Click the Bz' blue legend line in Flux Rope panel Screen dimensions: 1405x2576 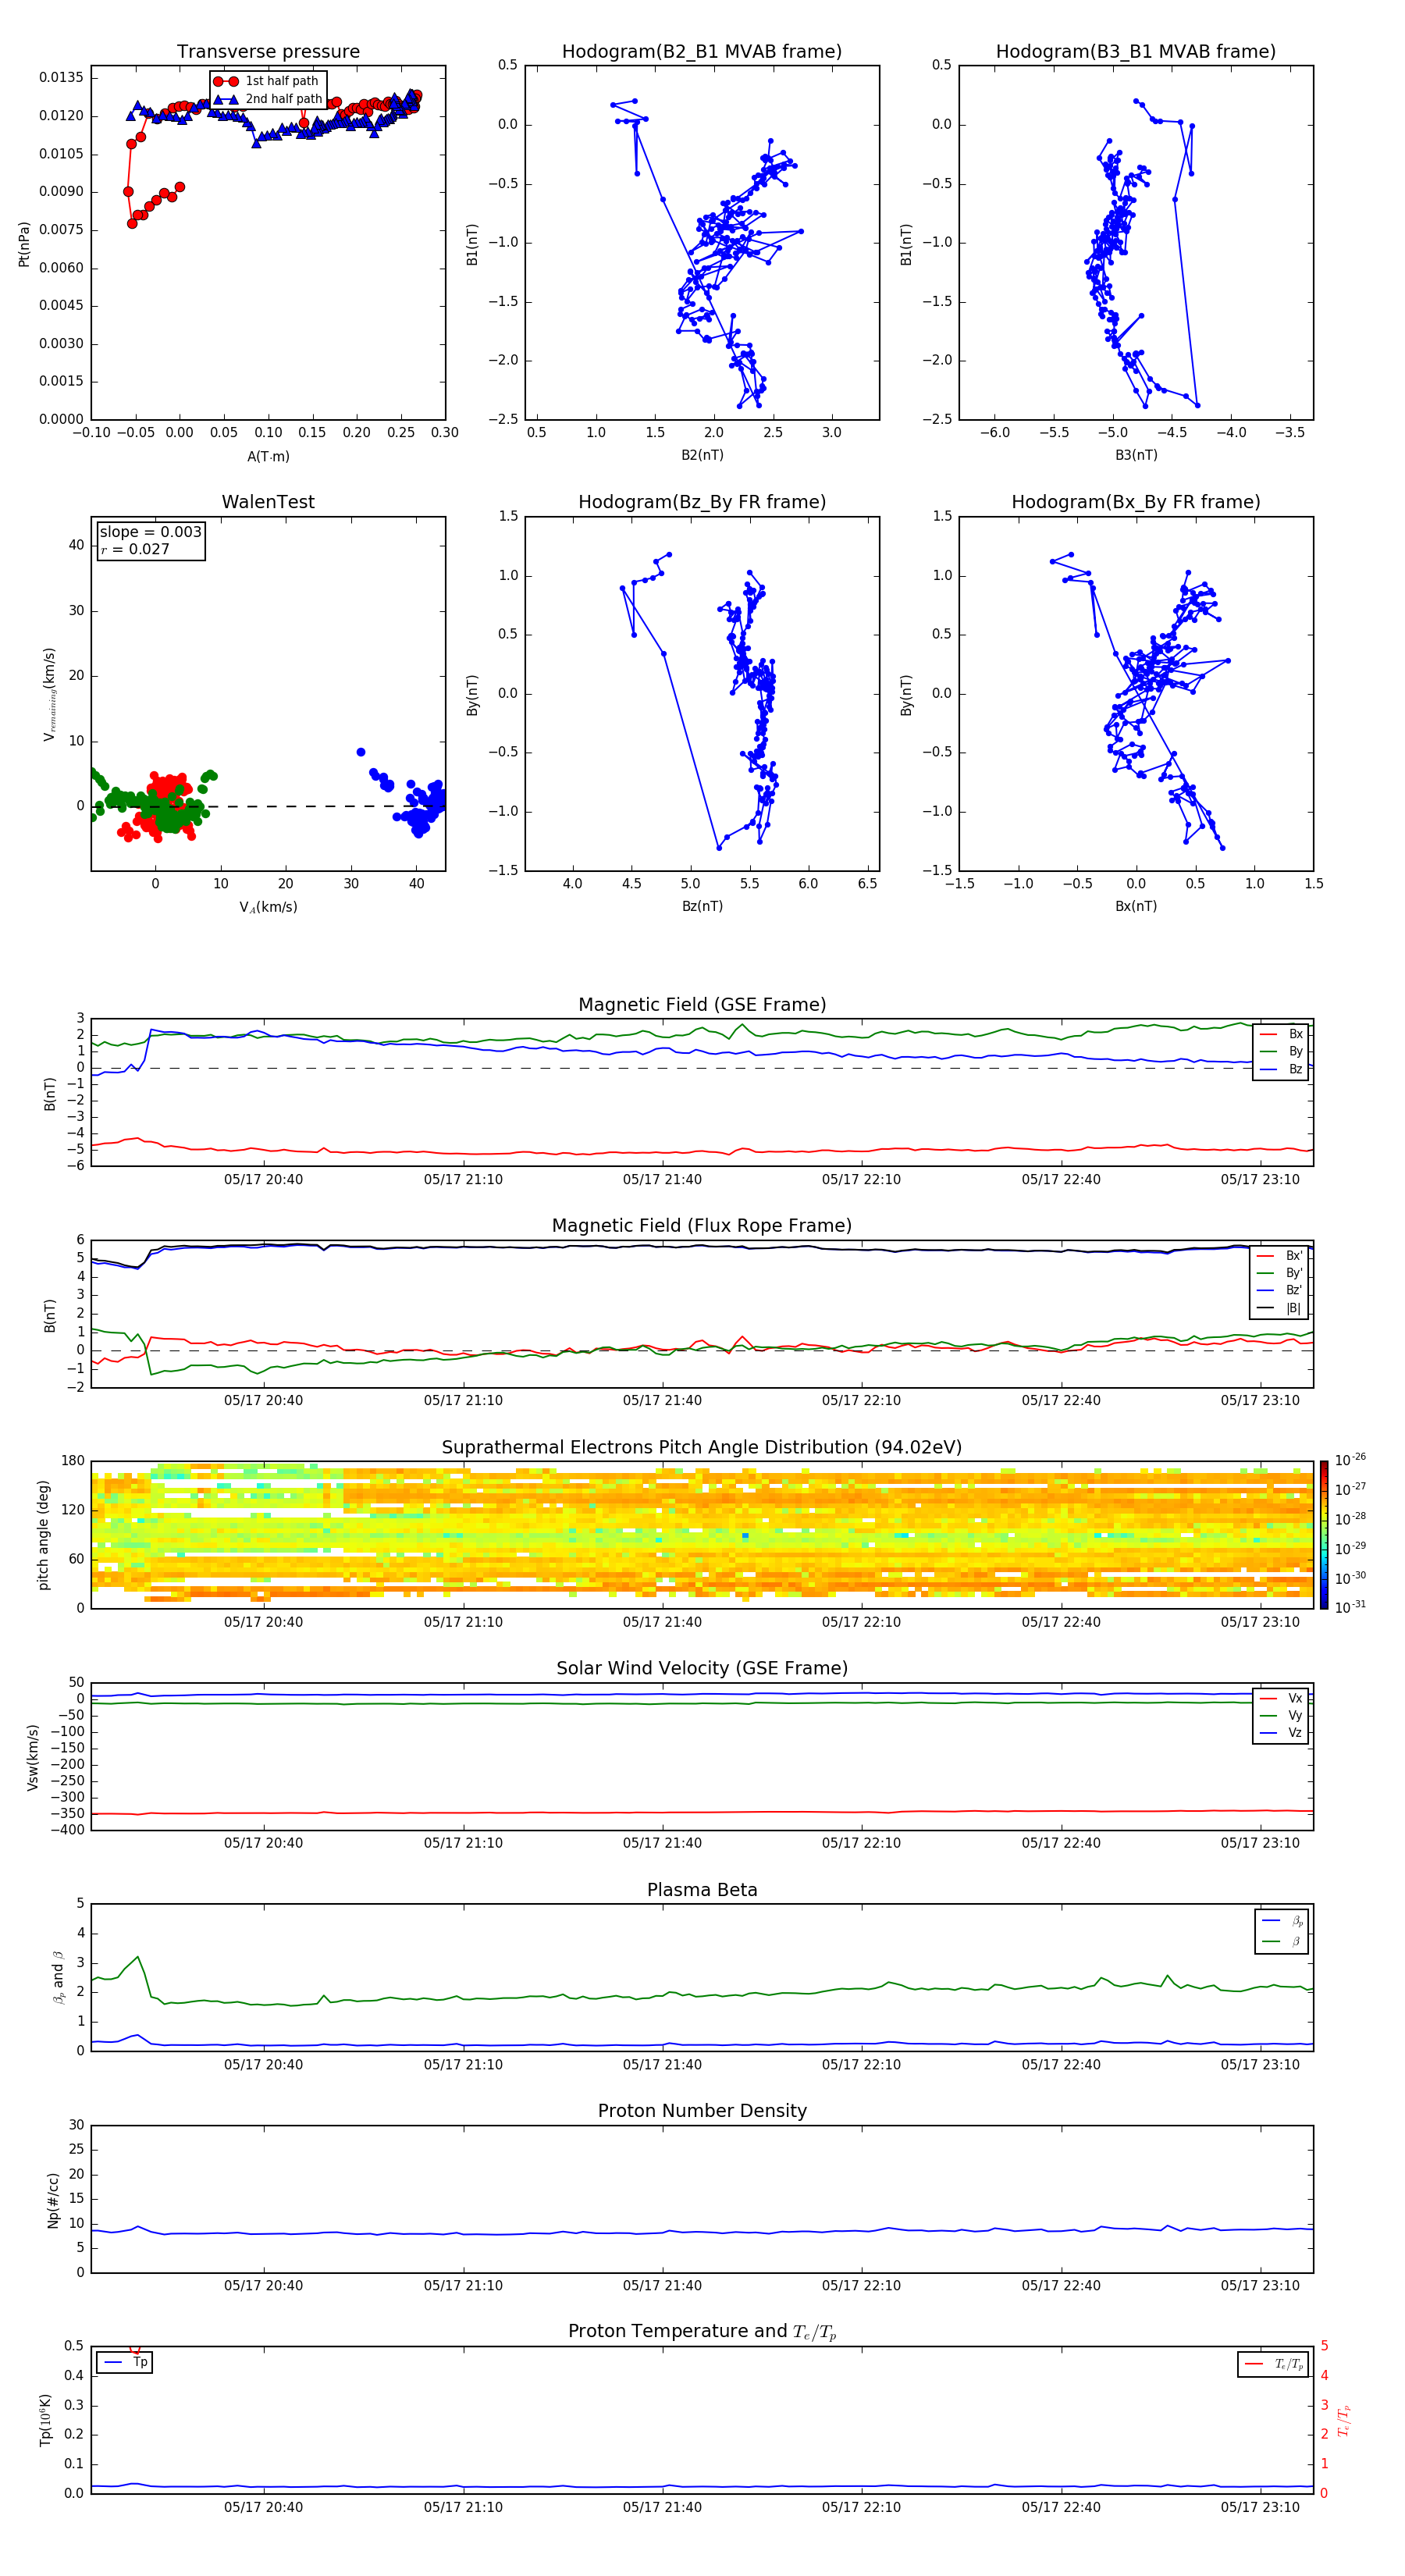click(x=1266, y=1290)
